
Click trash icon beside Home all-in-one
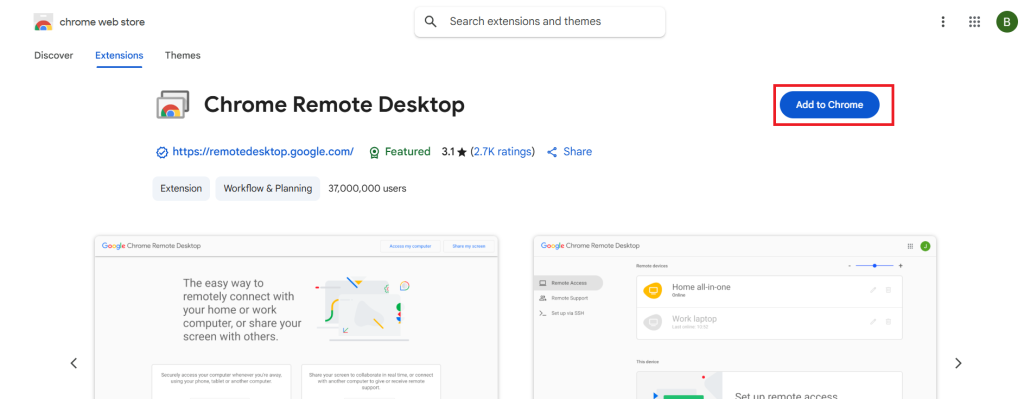click(888, 289)
